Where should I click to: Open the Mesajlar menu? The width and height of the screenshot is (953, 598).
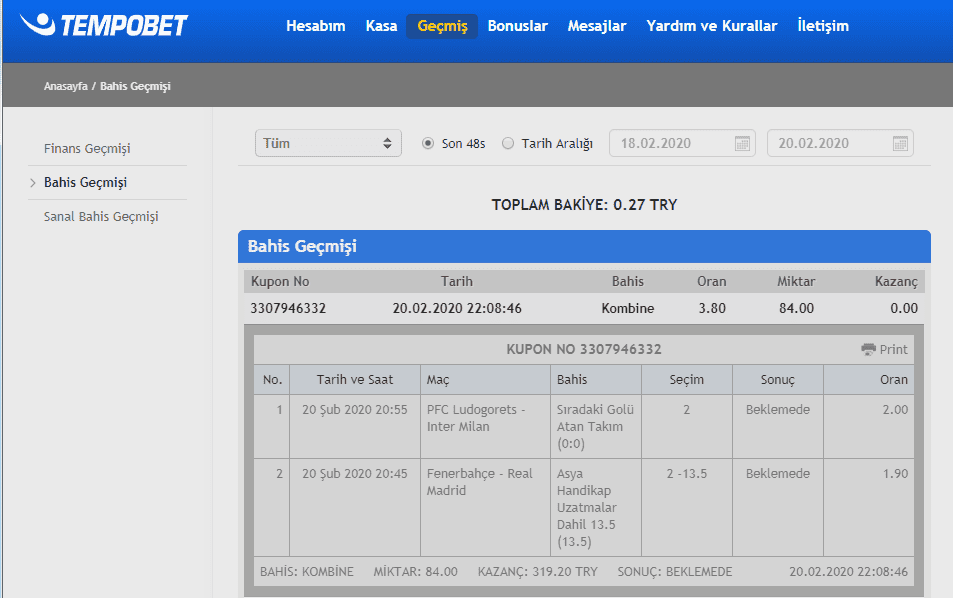point(596,26)
